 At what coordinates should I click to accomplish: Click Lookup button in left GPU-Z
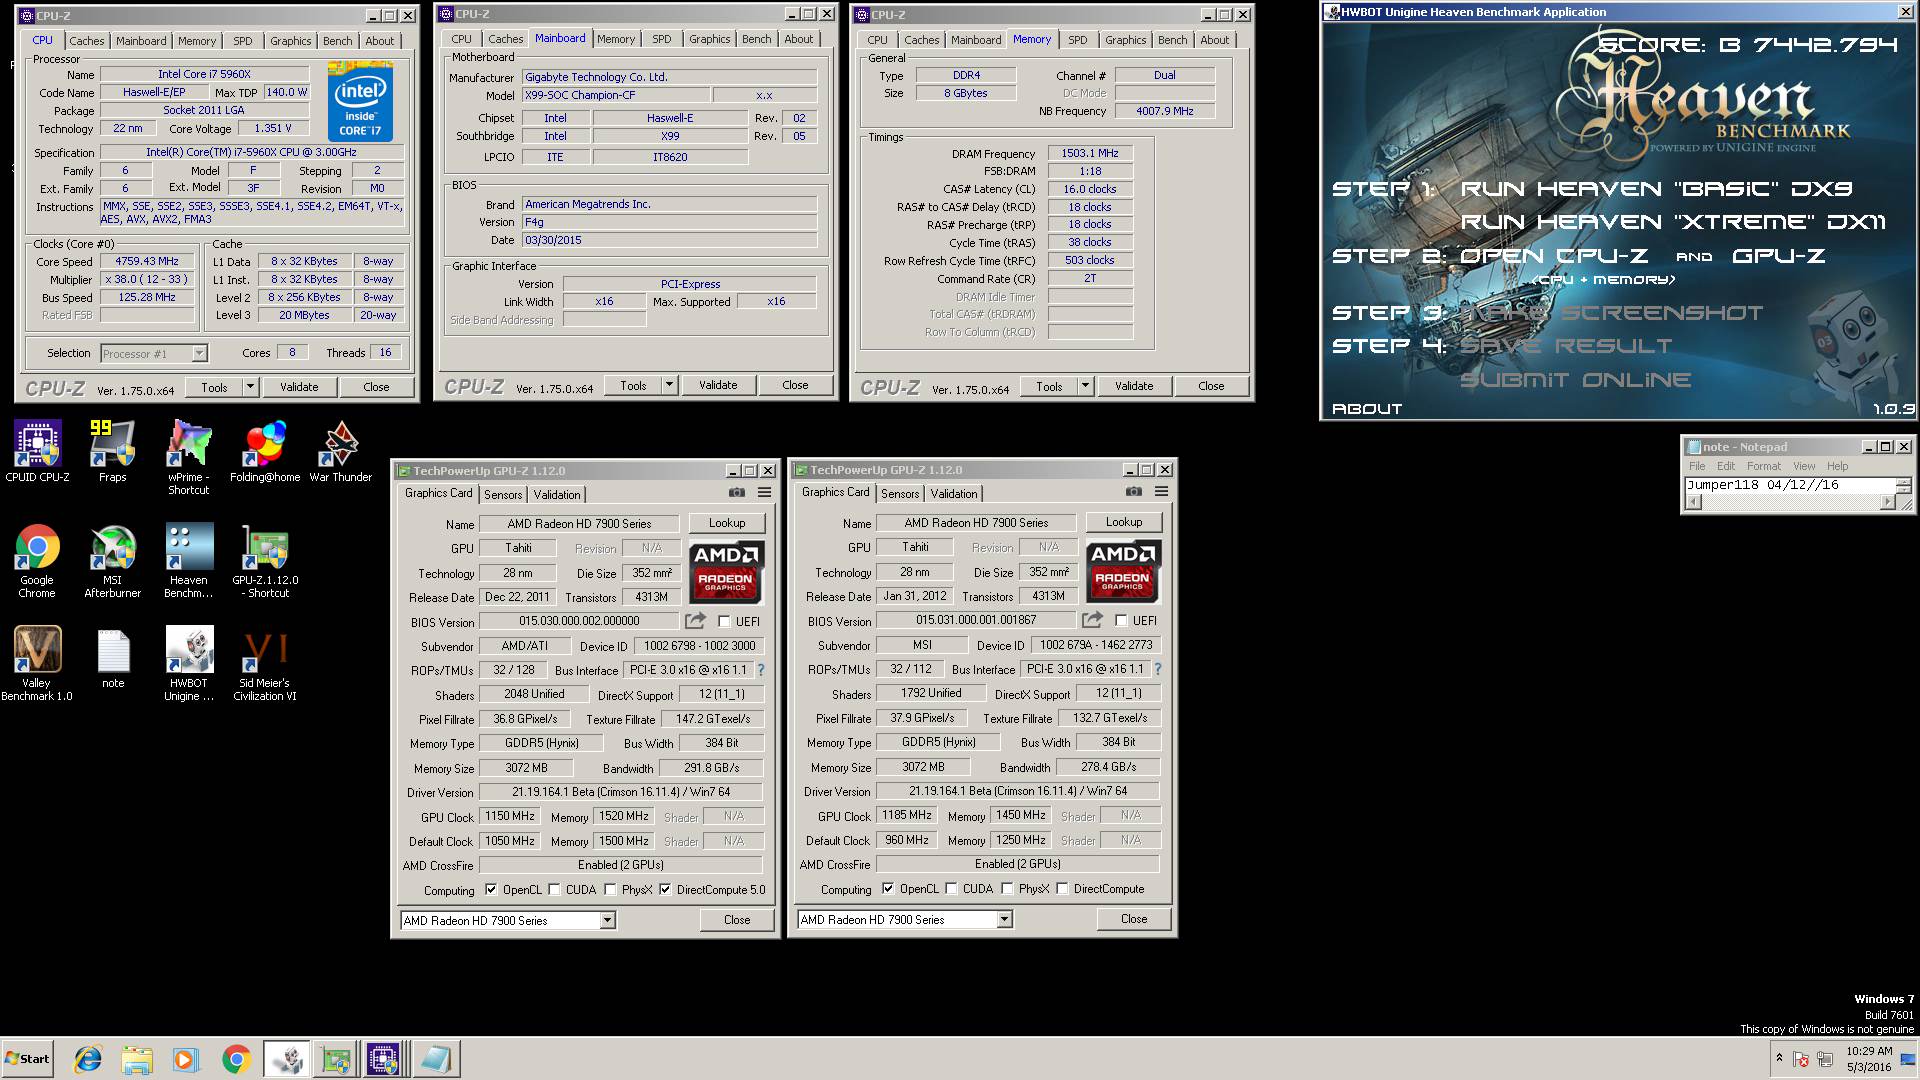(x=727, y=523)
